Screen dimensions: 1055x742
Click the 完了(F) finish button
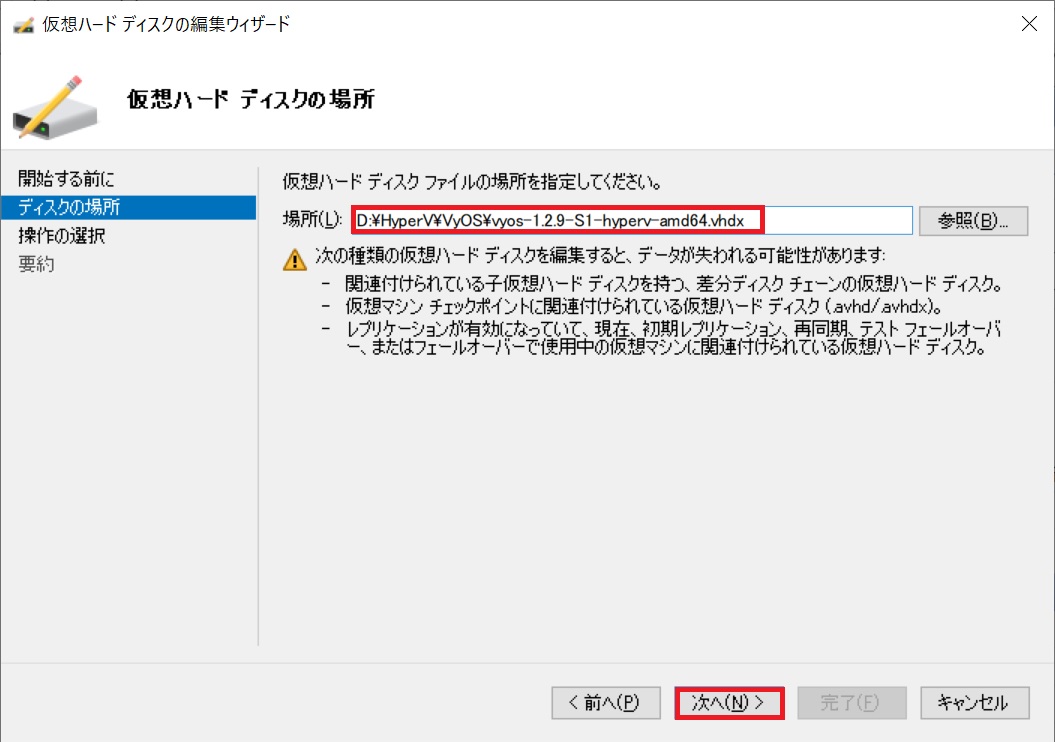[x=852, y=703]
